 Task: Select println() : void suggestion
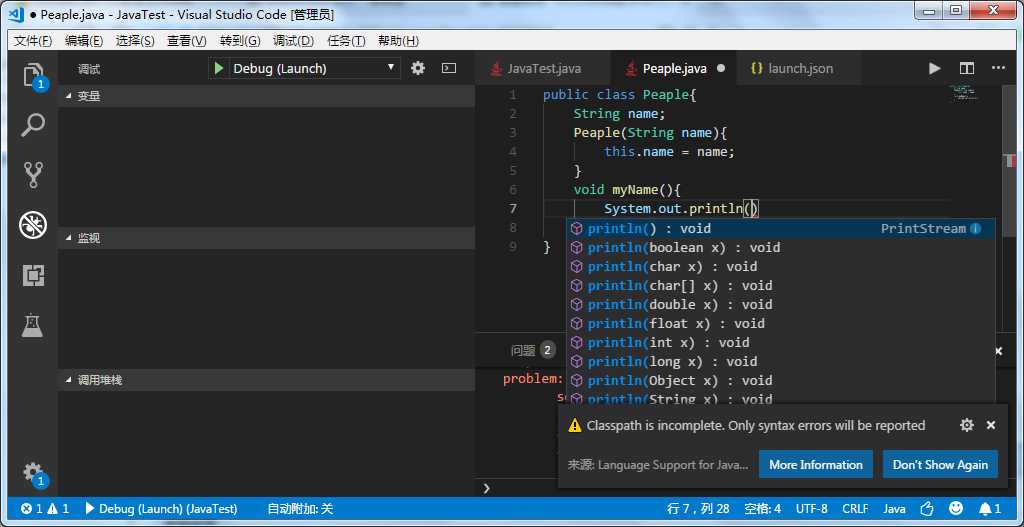click(780, 229)
